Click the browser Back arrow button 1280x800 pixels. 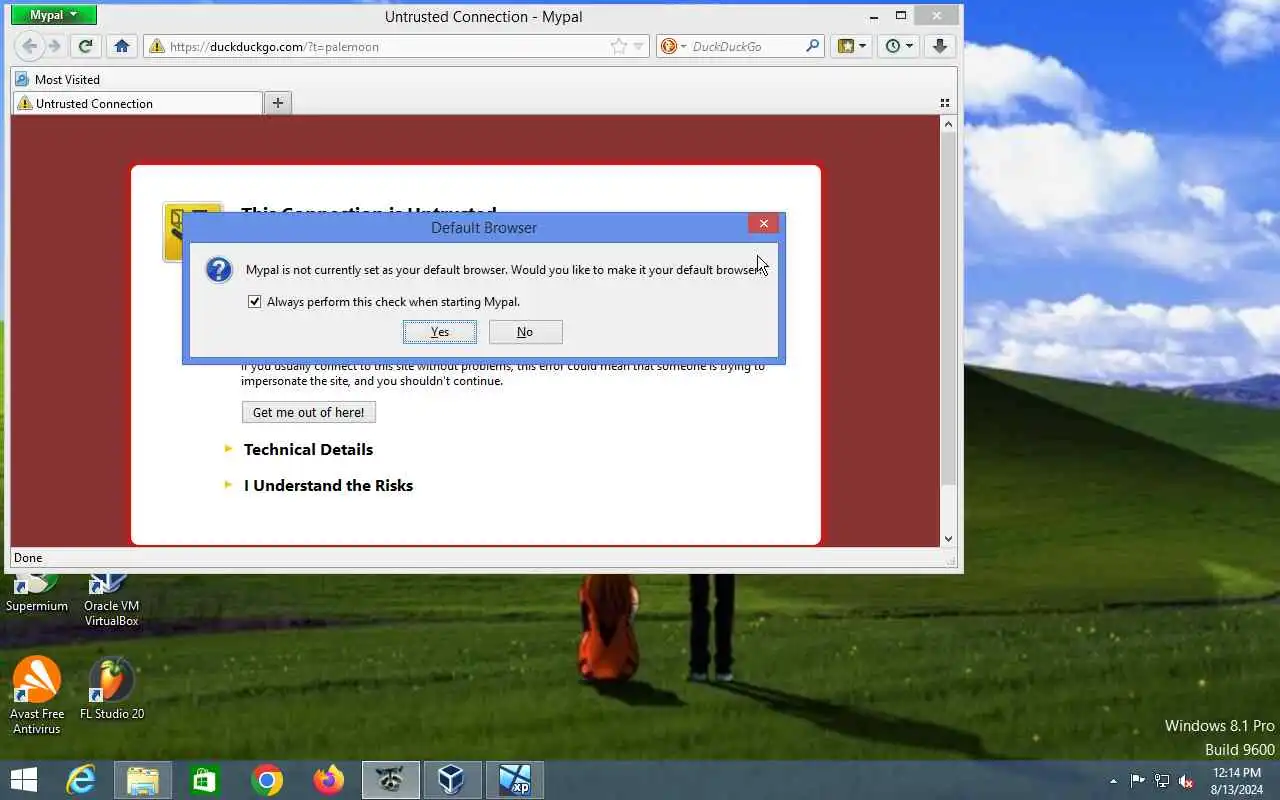click(30, 46)
